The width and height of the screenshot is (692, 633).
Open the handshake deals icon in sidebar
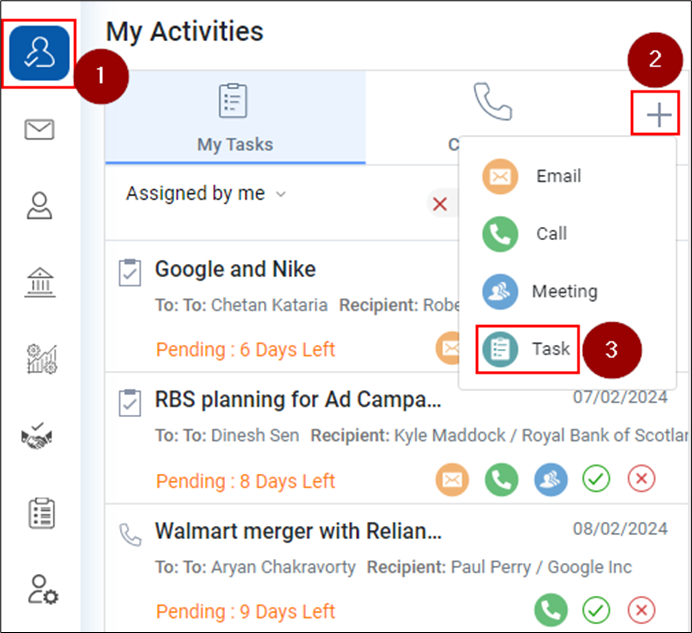click(x=37, y=436)
